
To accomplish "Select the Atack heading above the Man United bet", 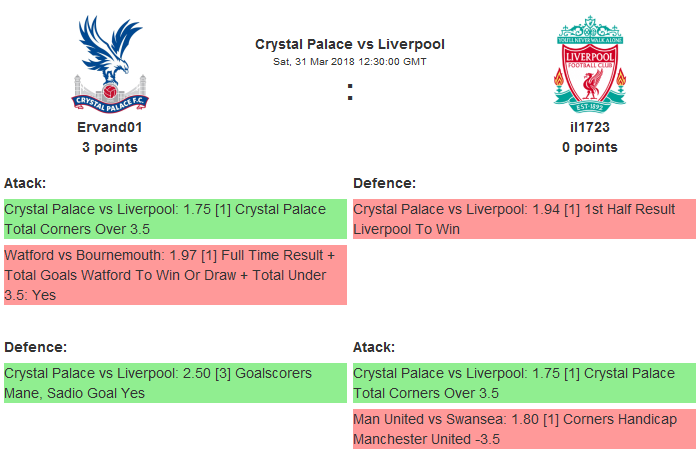I will tap(375, 347).
